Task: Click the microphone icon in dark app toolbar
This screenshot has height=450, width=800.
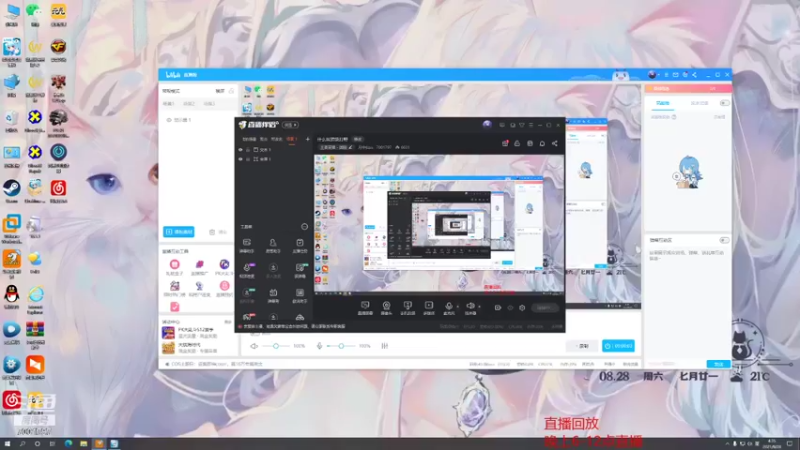Action: [x=449, y=307]
